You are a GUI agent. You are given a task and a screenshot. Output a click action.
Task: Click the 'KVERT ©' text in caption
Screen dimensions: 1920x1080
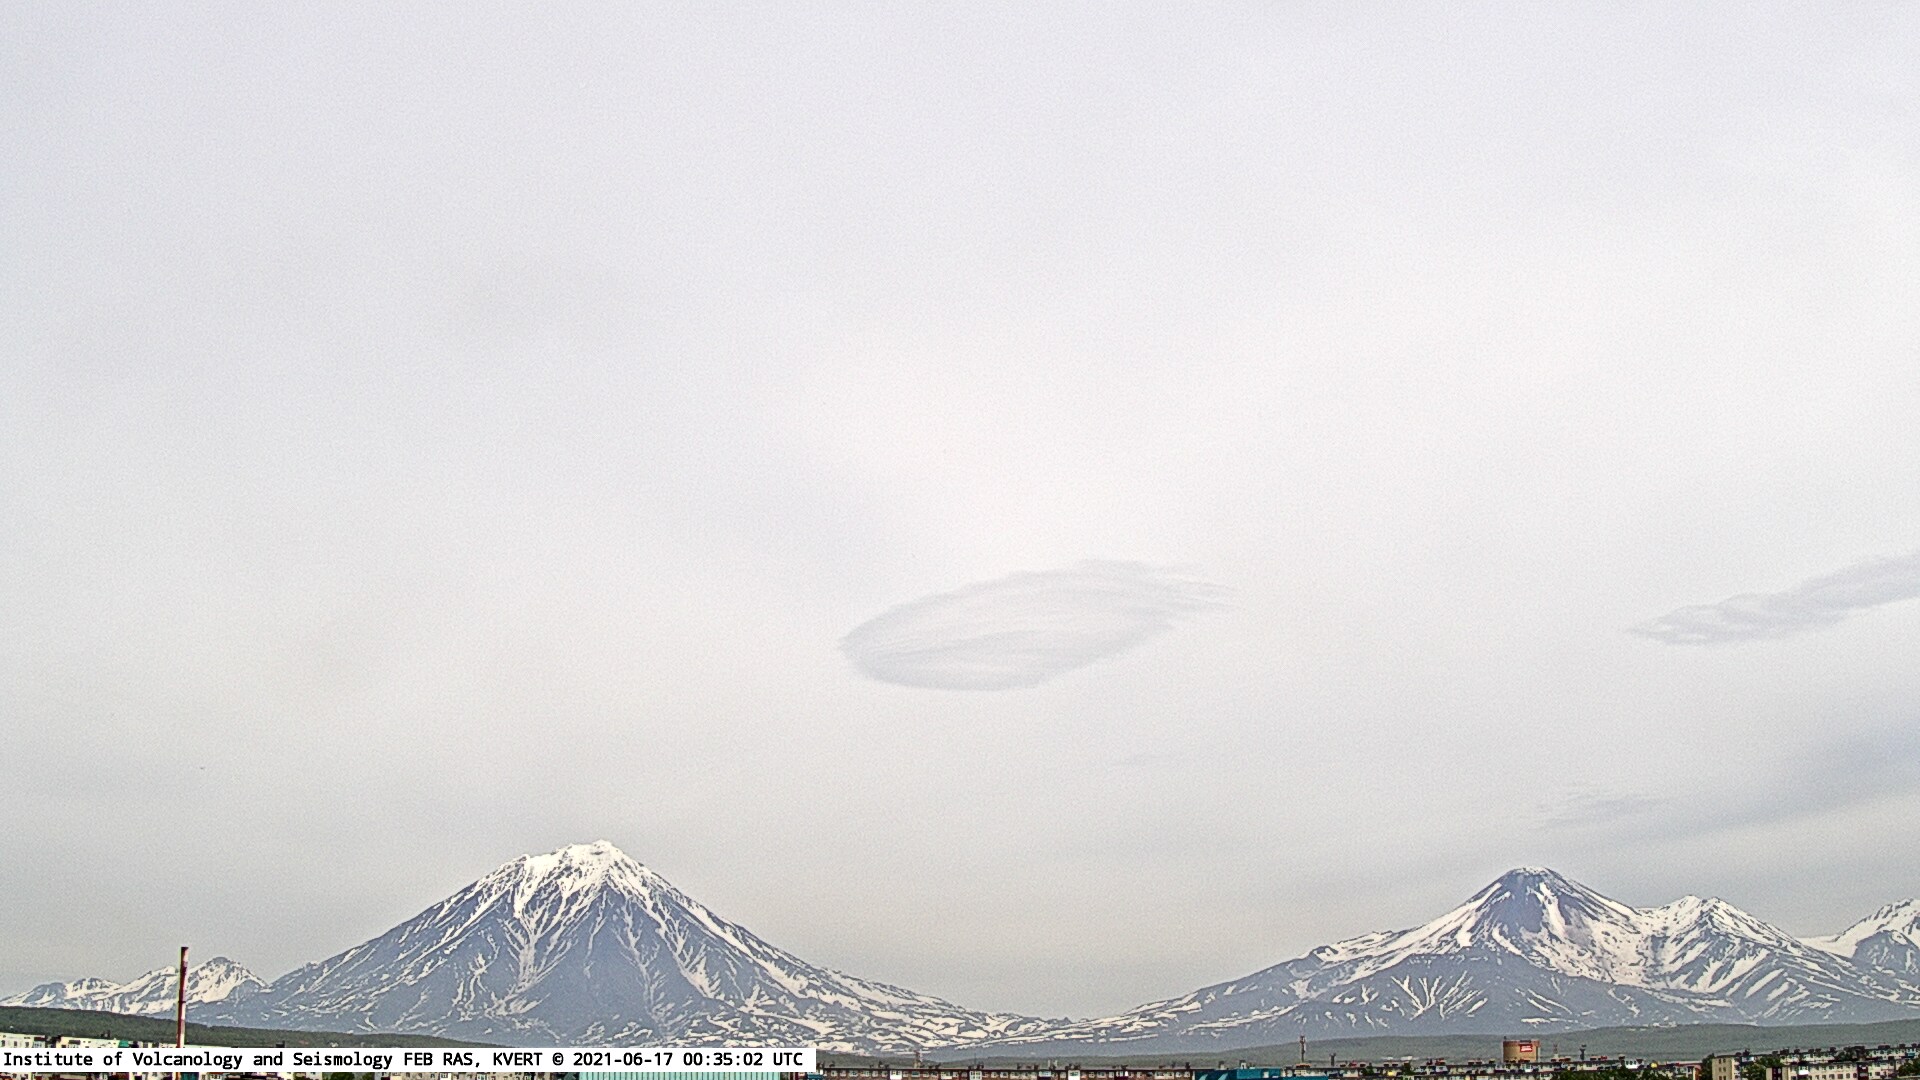(529, 1059)
